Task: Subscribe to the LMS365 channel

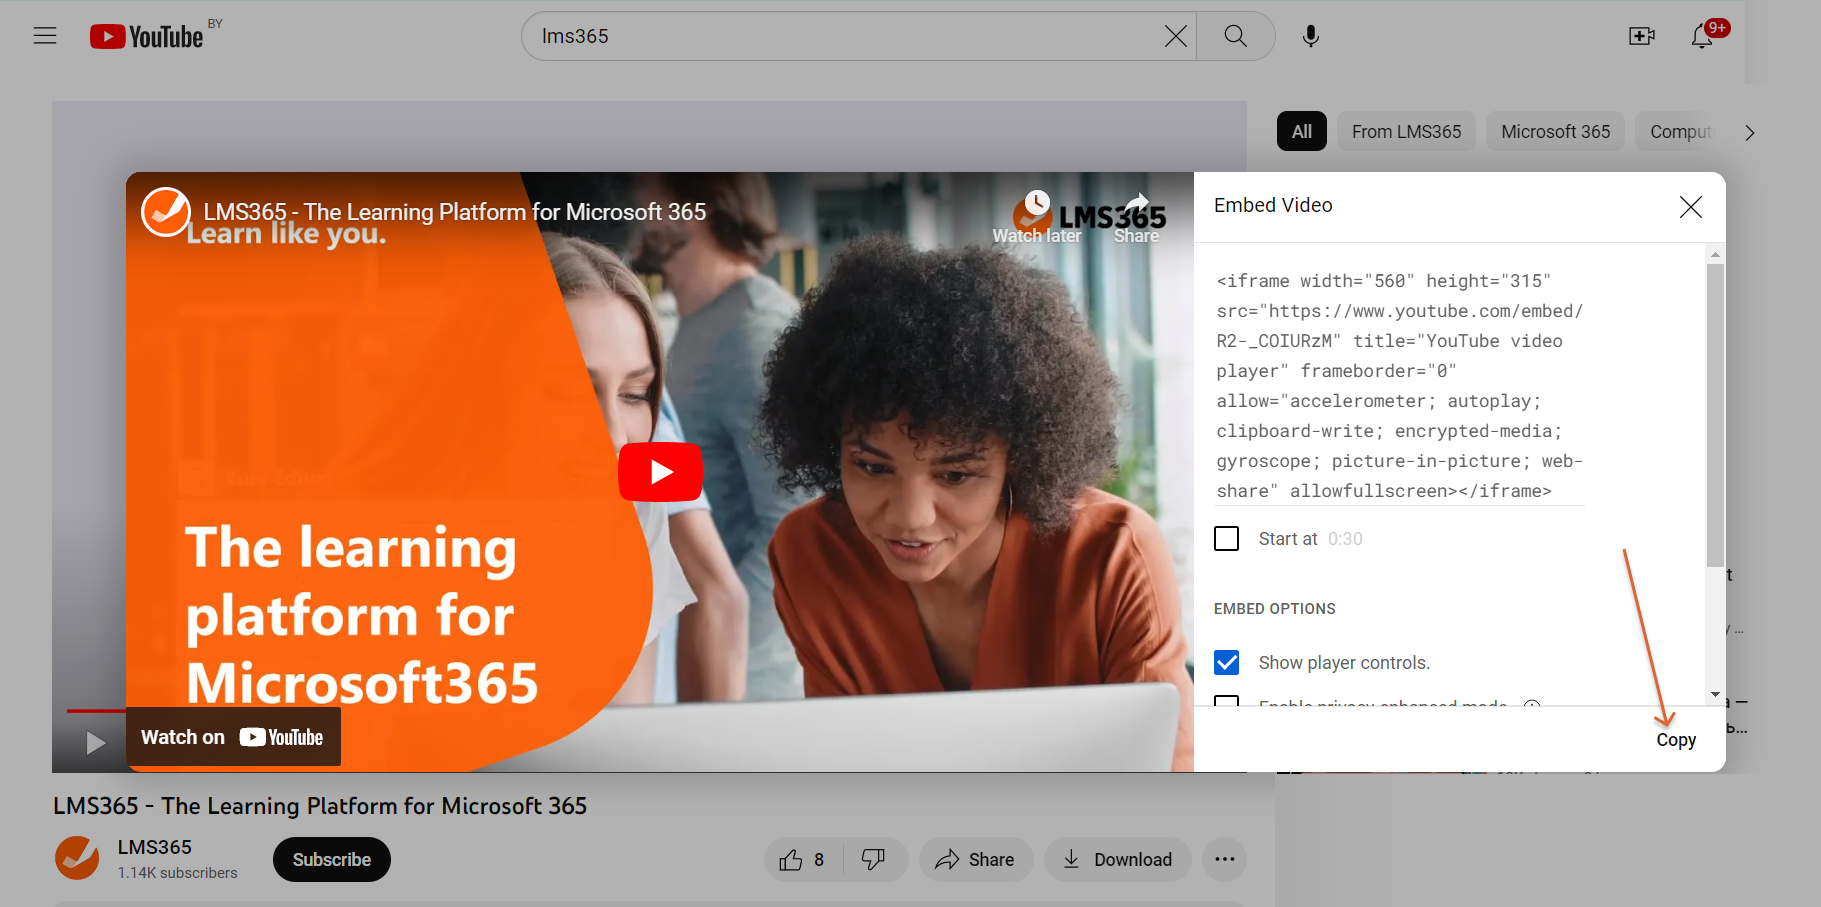Action: 331,860
